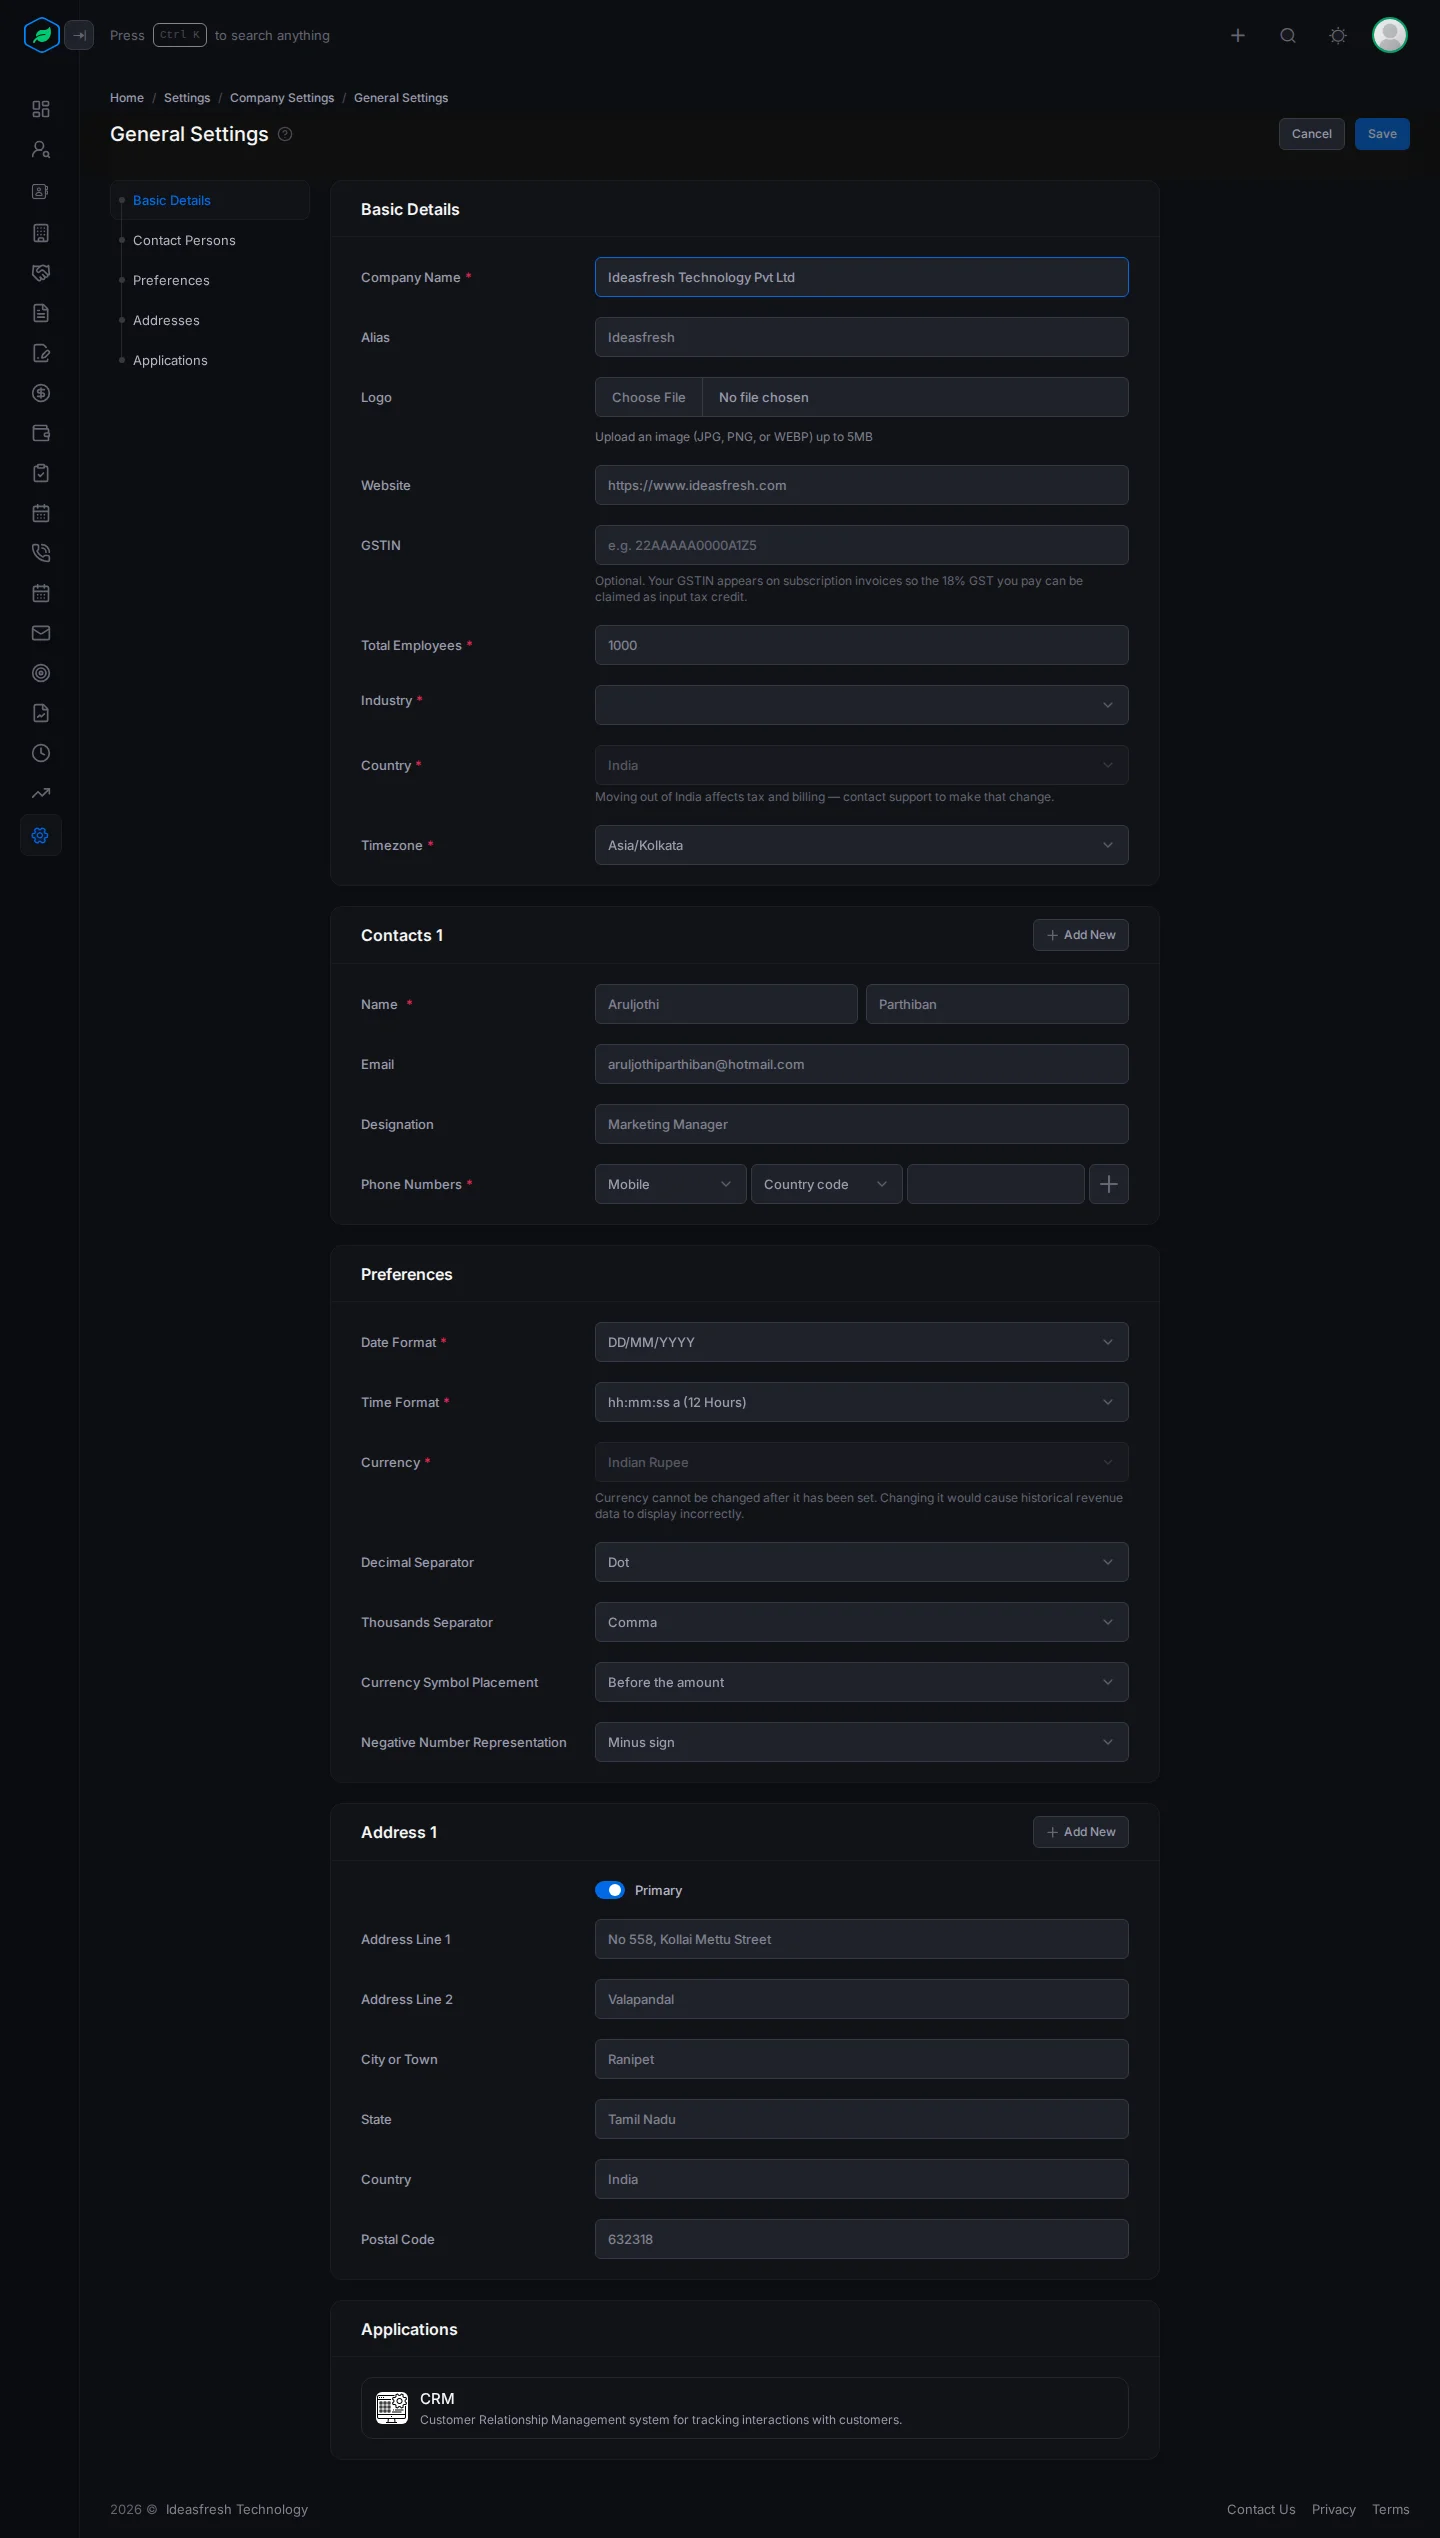The width and height of the screenshot is (1440, 2538).
Task: Click the blue settings gear icon
Action: click(x=41, y=835)
